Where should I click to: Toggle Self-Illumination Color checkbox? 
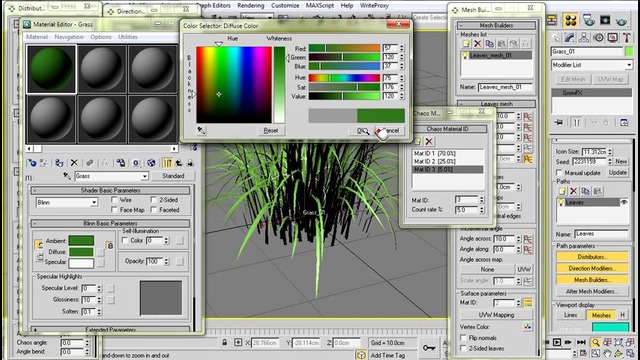pyautogui.click(x=125, y=240)
